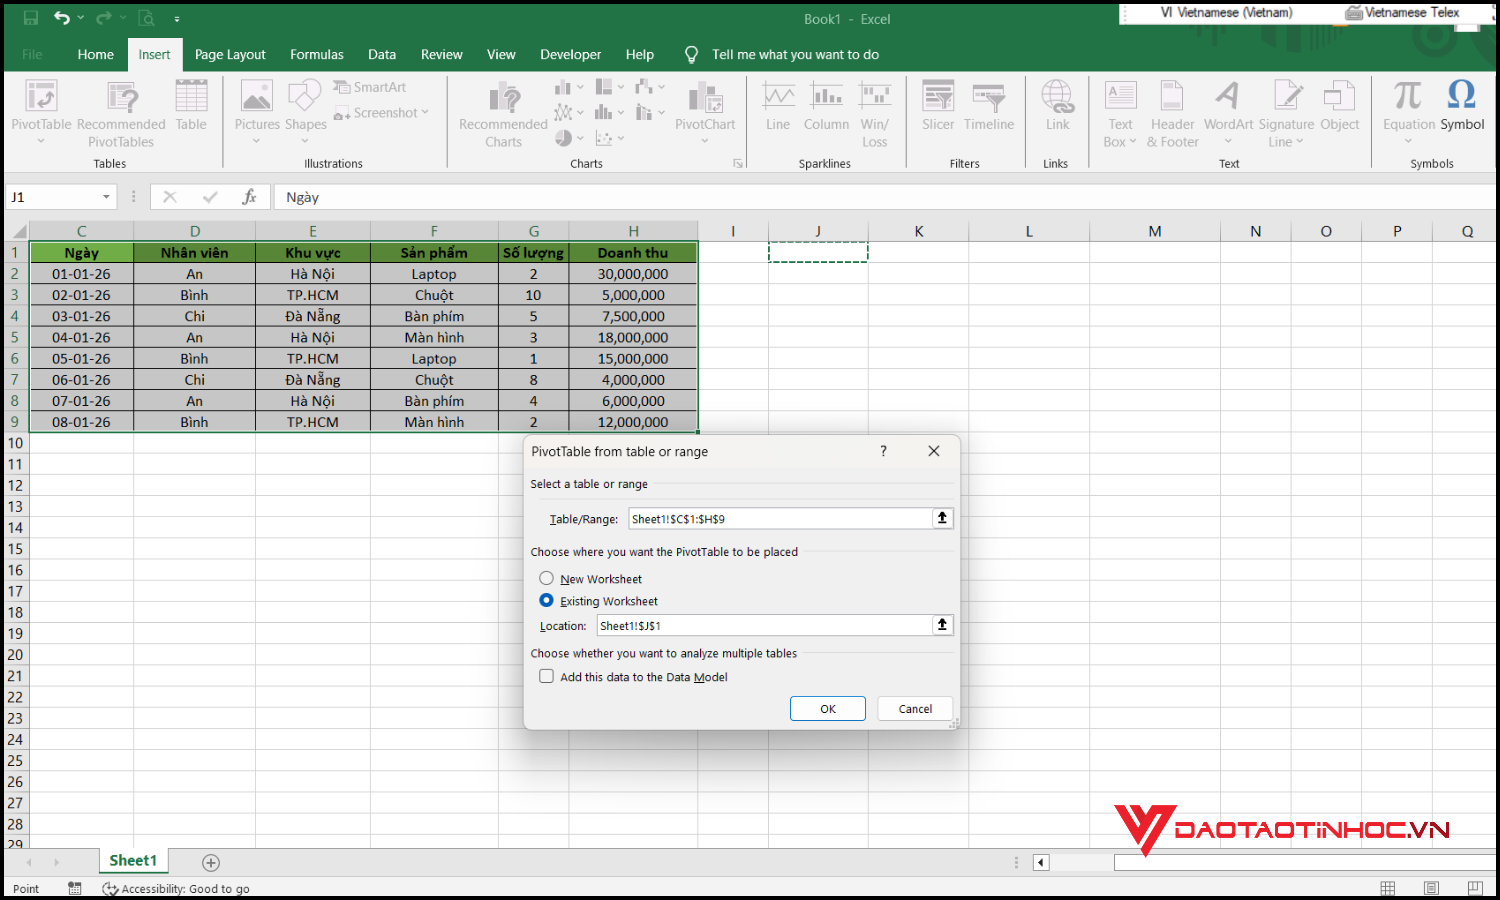Cancel the PivotTable dialog
1500x900 pixels.
point(914,708)
